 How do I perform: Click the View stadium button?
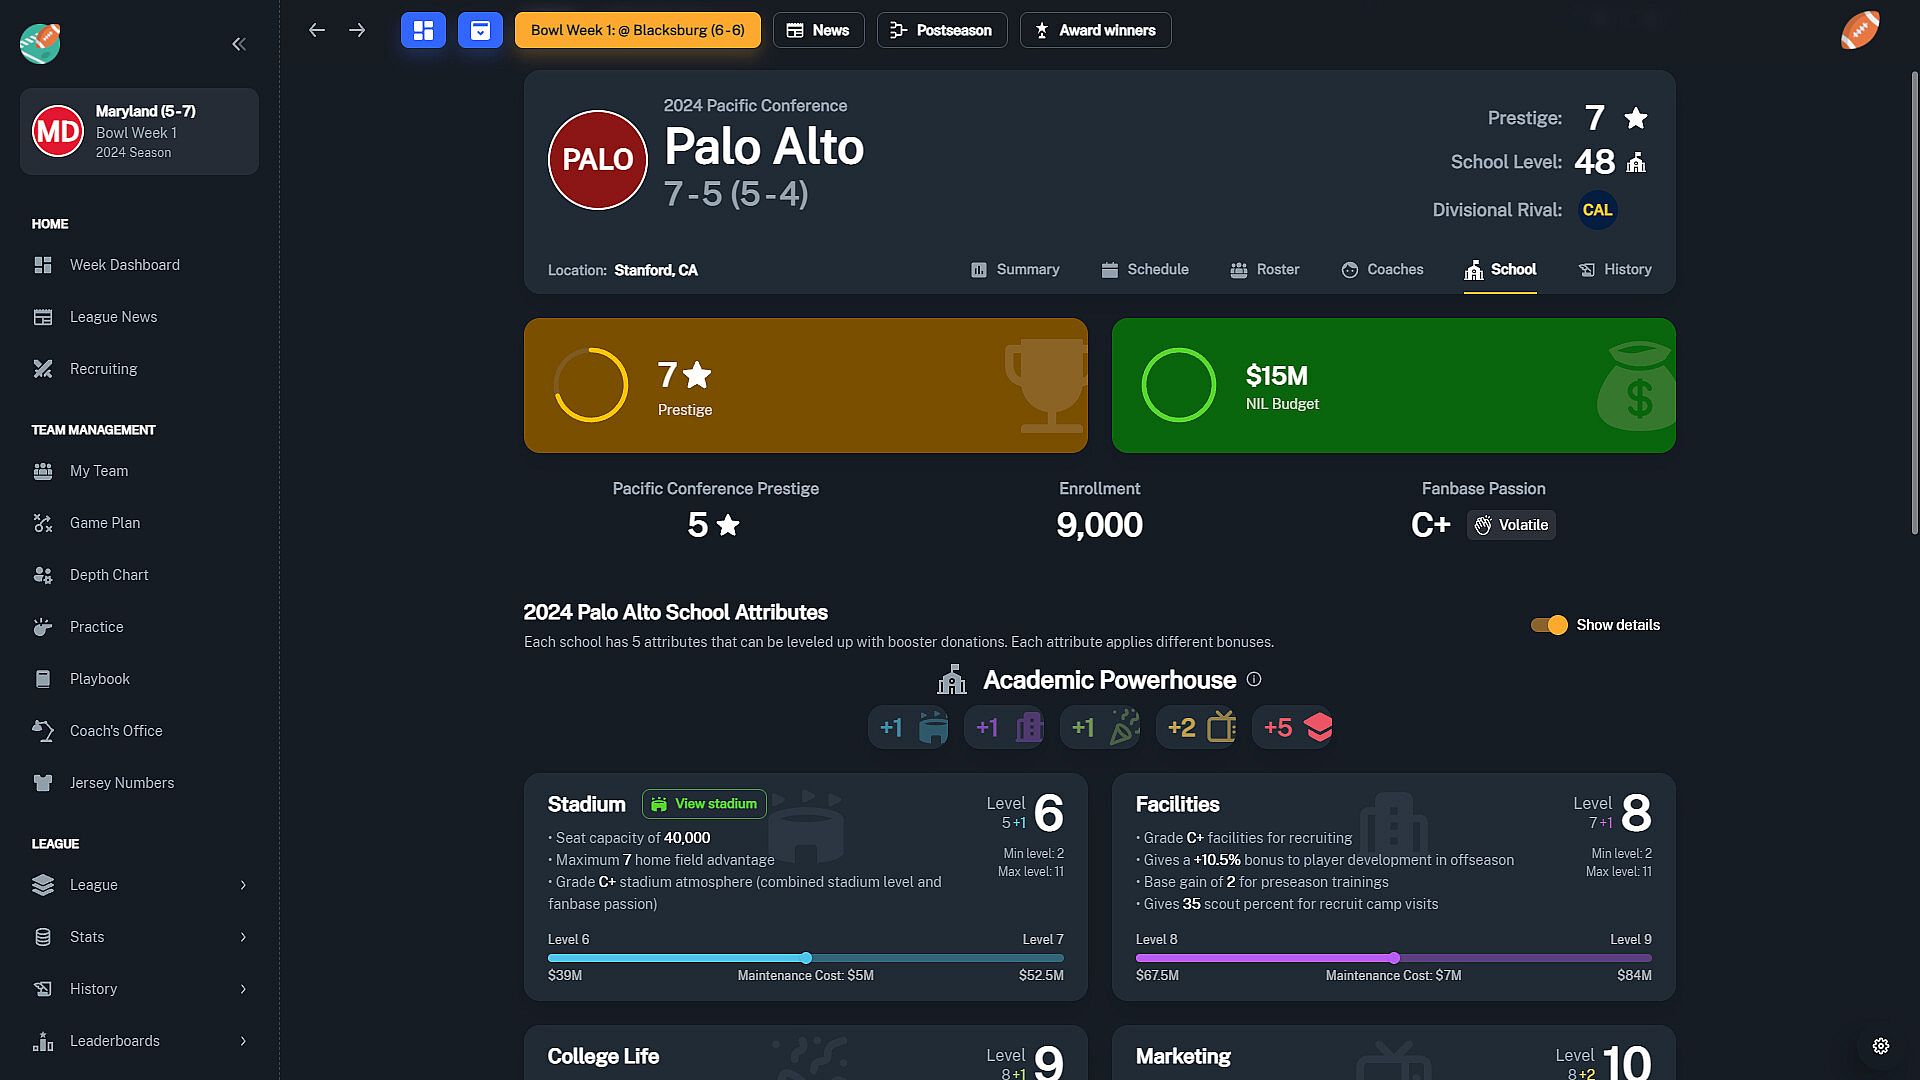pyautogui.click(x=704, y=804)
